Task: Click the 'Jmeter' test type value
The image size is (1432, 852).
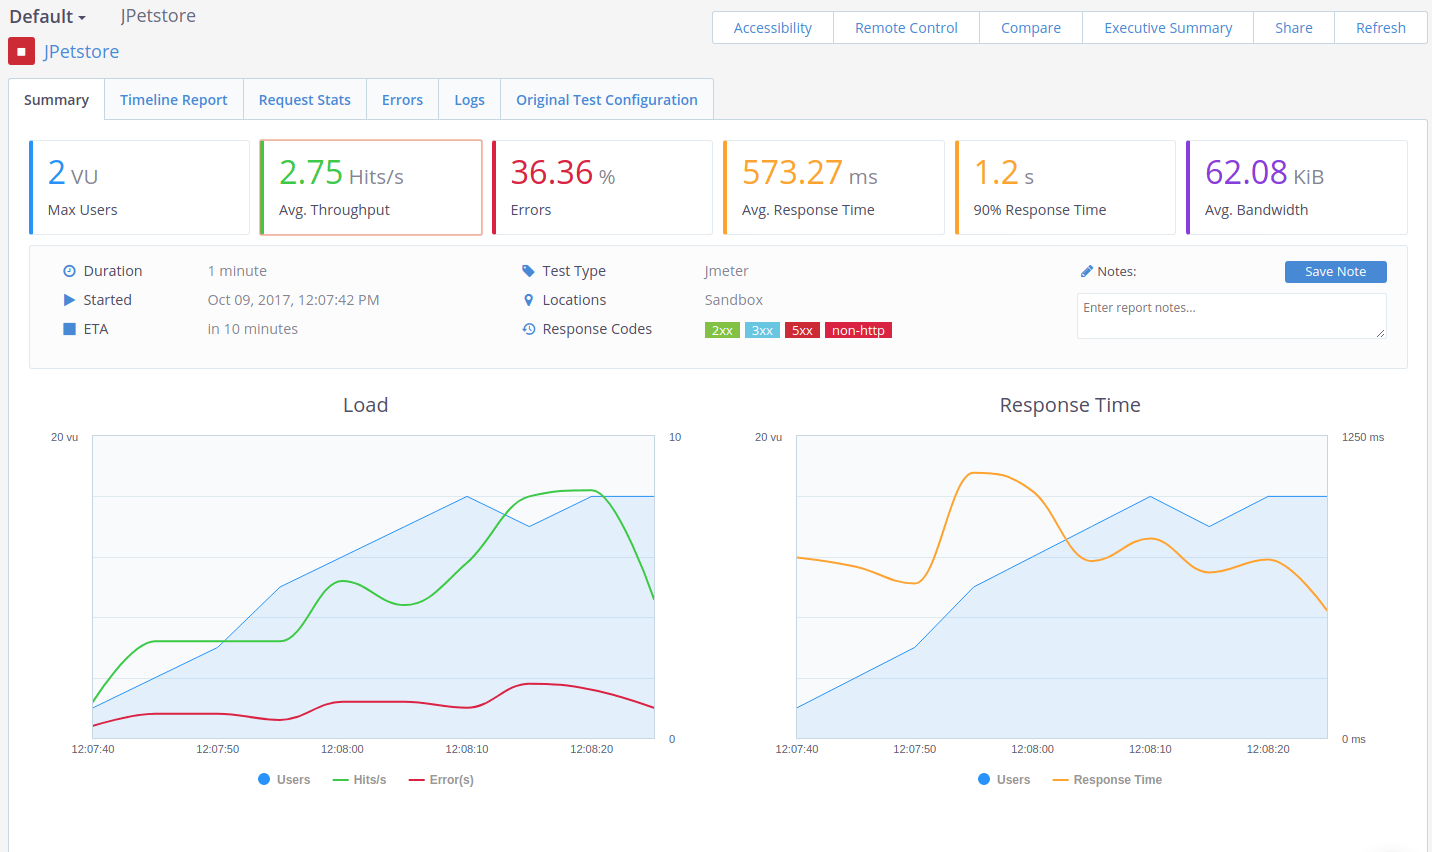Action: (726, 271)
